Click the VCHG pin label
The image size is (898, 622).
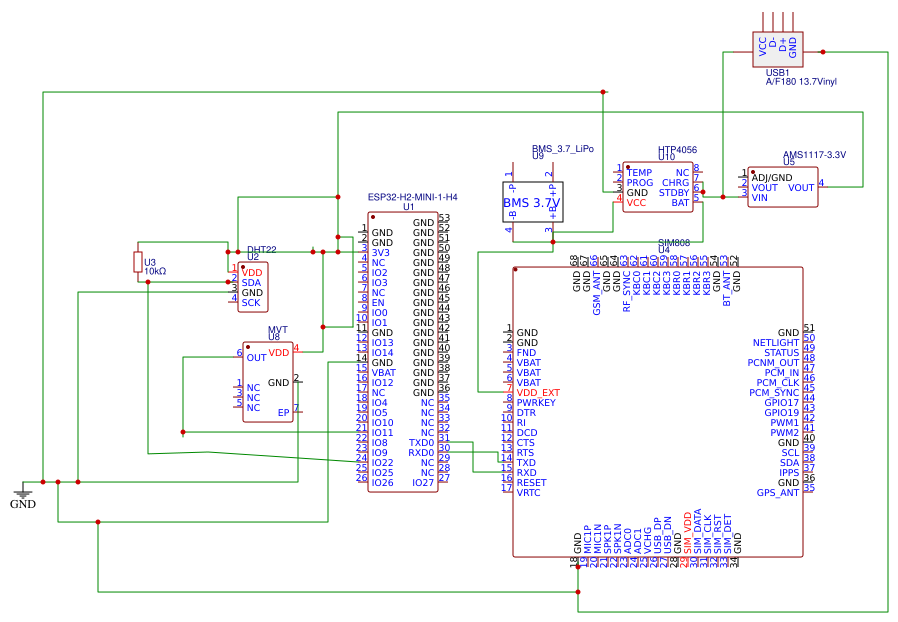tap(647, 540)
